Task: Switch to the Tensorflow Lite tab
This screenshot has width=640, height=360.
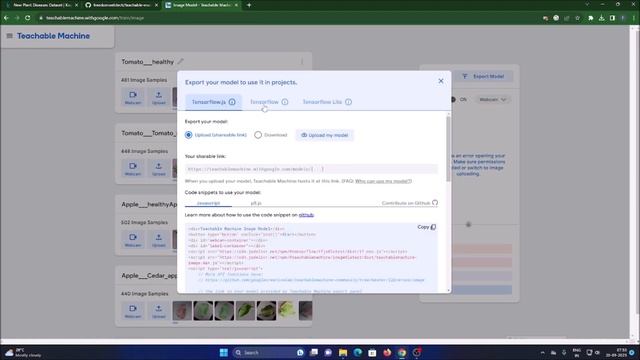Action: (322, 102)
